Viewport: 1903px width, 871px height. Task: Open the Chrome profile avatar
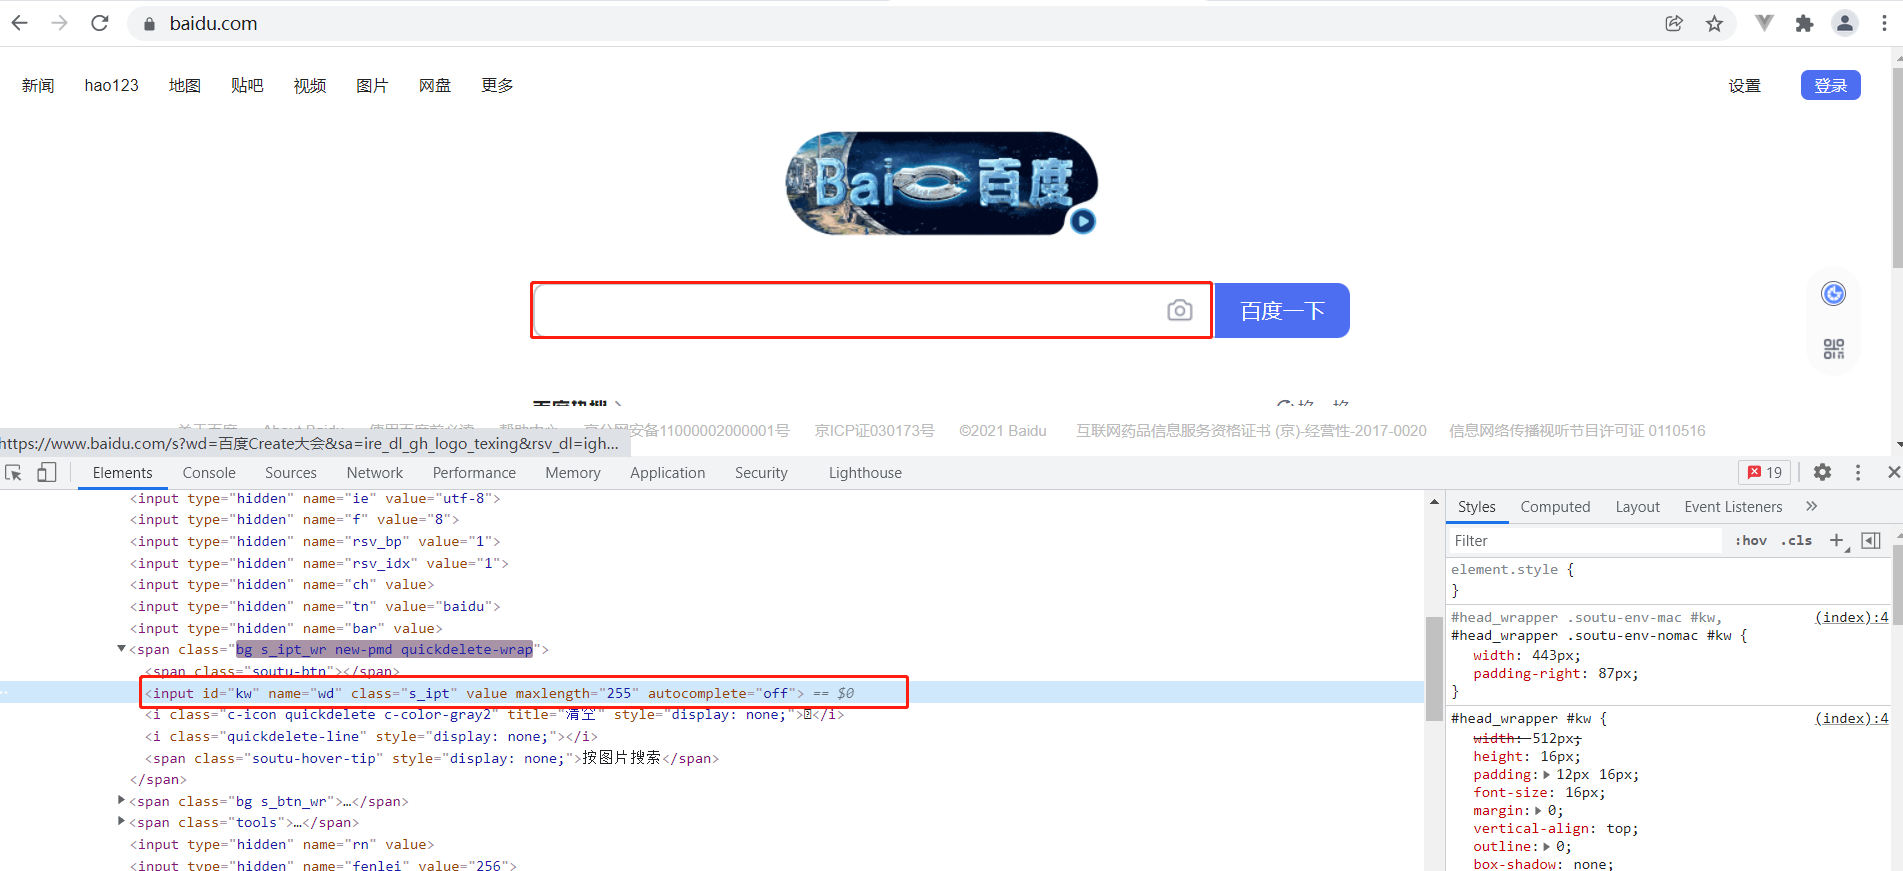(1845, 23)
